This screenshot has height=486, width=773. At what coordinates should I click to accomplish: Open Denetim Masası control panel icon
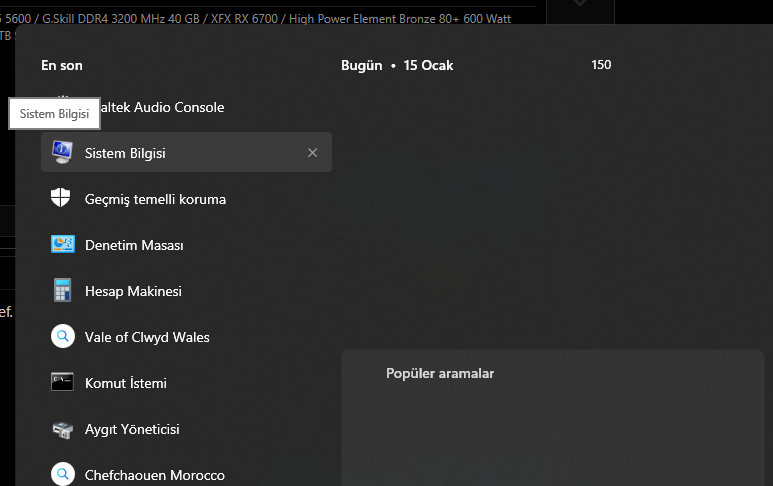coord(63,244)
